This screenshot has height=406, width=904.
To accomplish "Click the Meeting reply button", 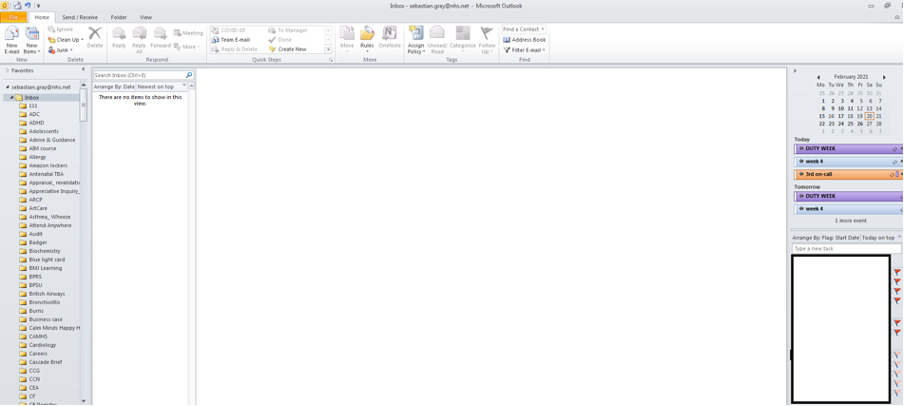I will pyautogui.click(x=189, y=33).
